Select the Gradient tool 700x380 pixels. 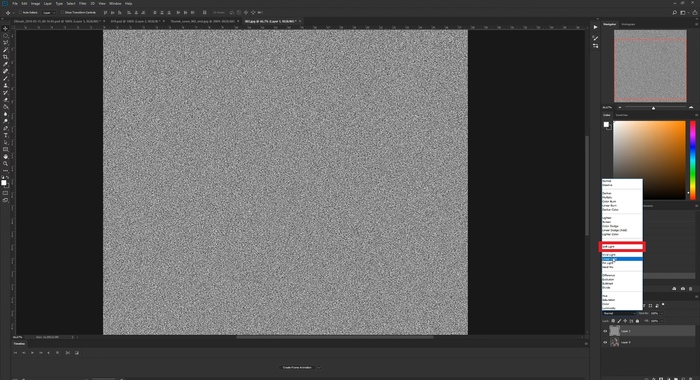coord(5,107)
